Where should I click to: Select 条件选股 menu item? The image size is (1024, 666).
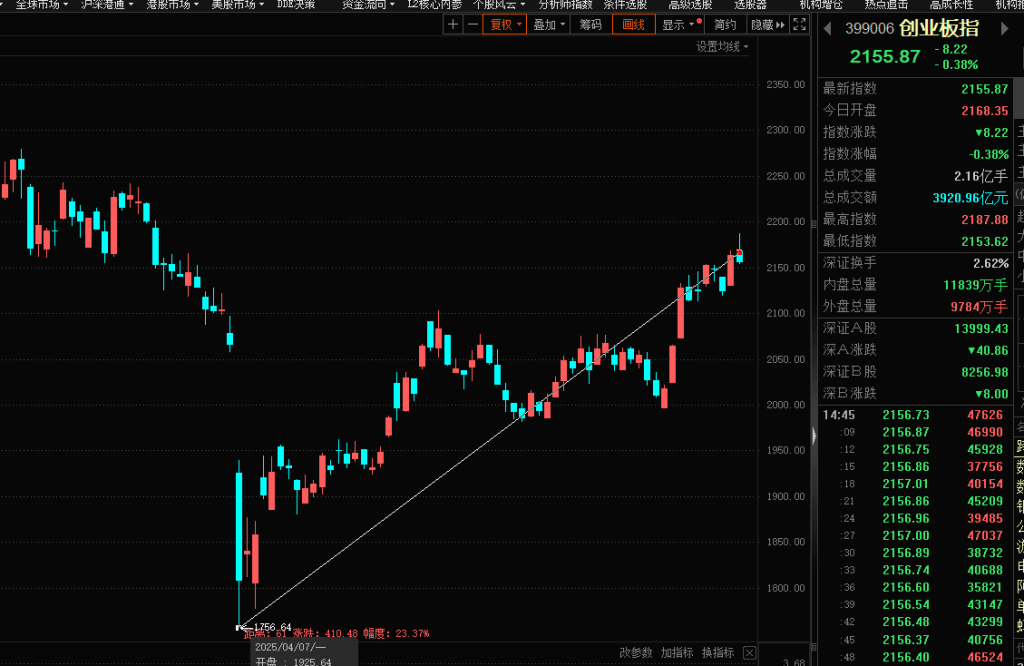[625, 5]
